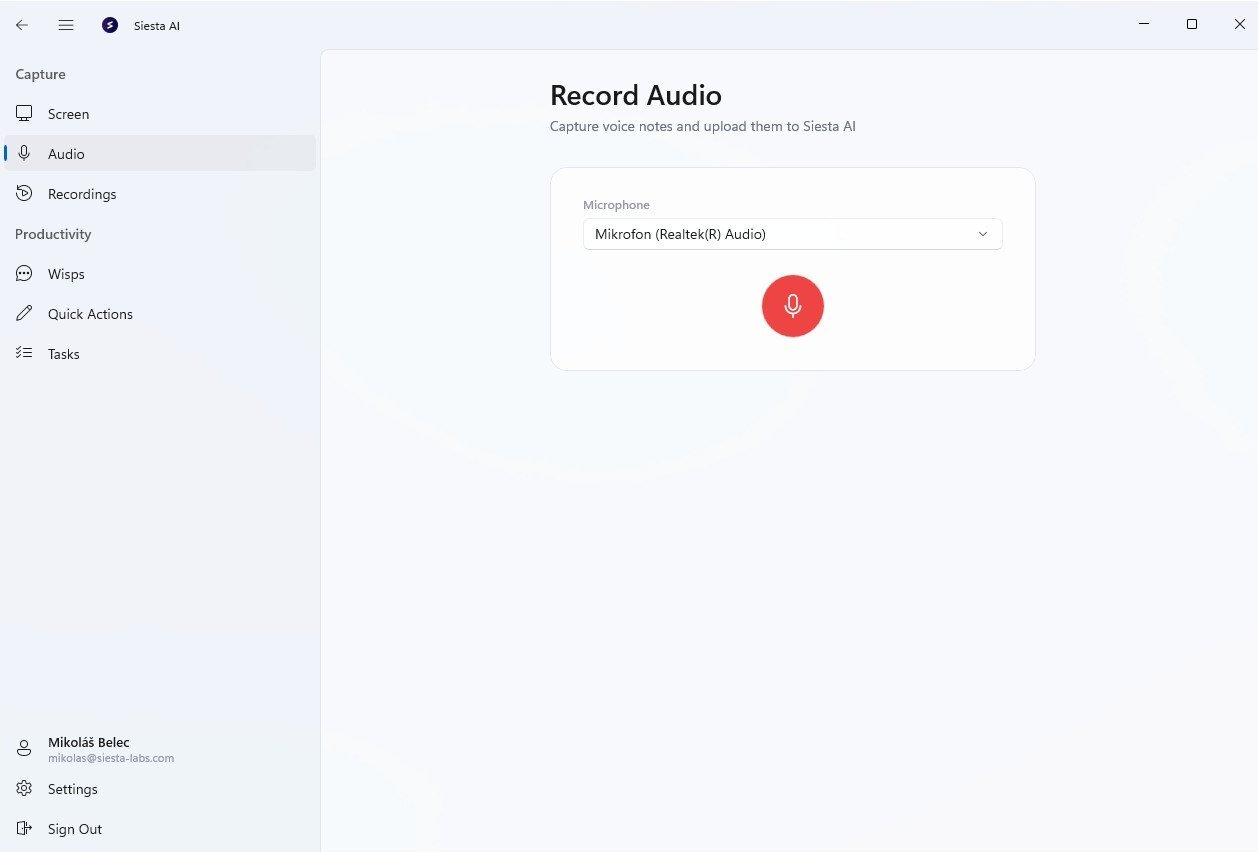Open Mikoláš Belec profile entry
The image size is (1258, 852).
coord(160,749)
